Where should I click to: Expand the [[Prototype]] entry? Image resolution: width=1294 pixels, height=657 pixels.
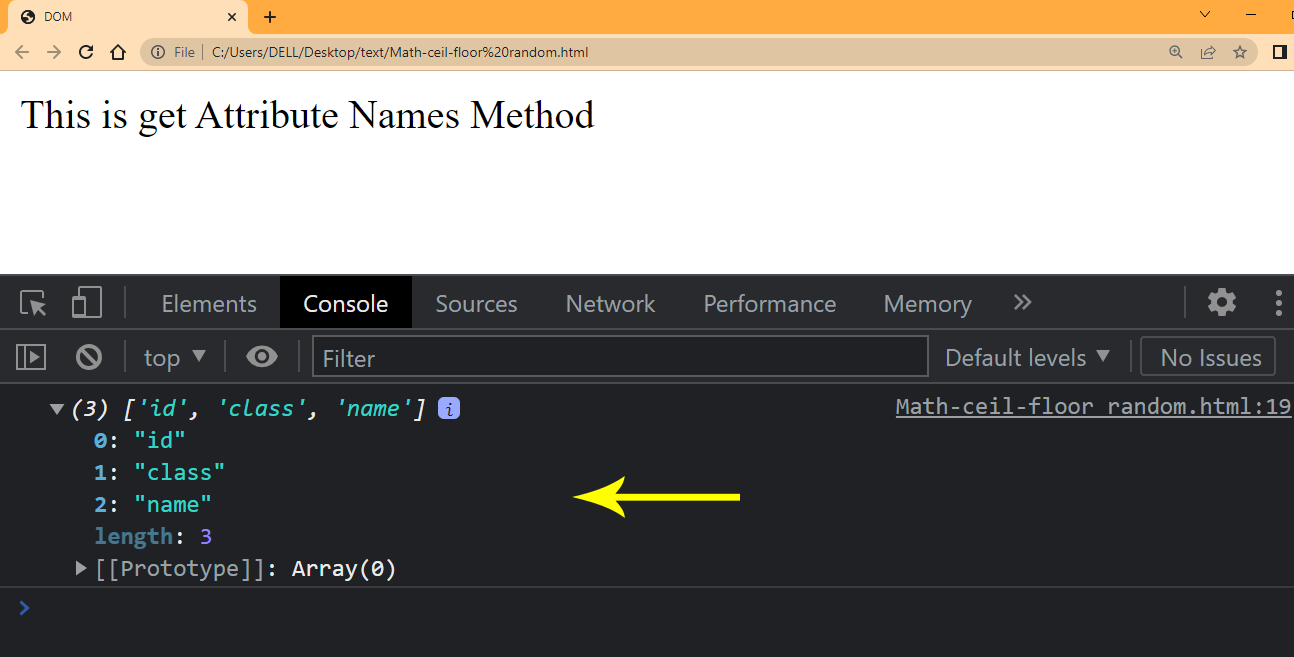(x=82, y=569)
